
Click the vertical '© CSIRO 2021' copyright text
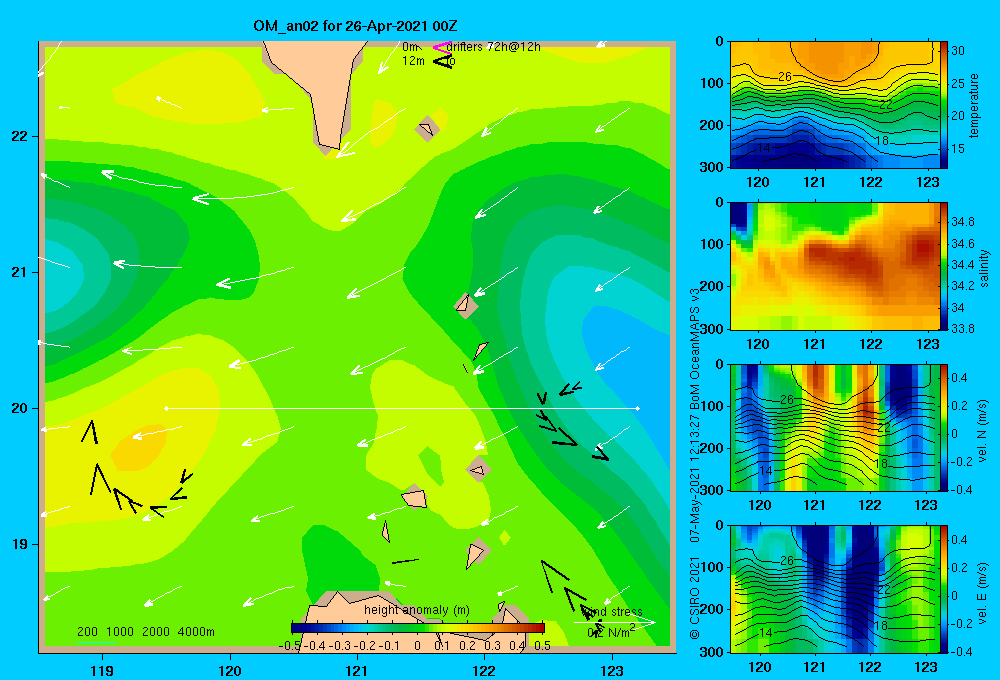(695, 598)
